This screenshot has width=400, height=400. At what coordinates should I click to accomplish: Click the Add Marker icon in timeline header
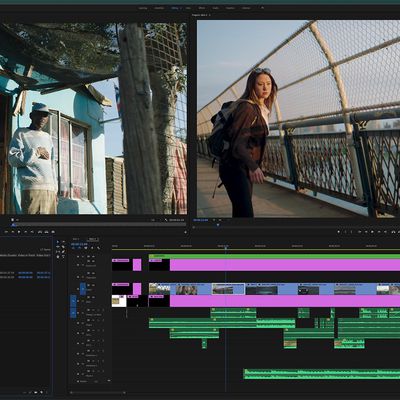92,248
